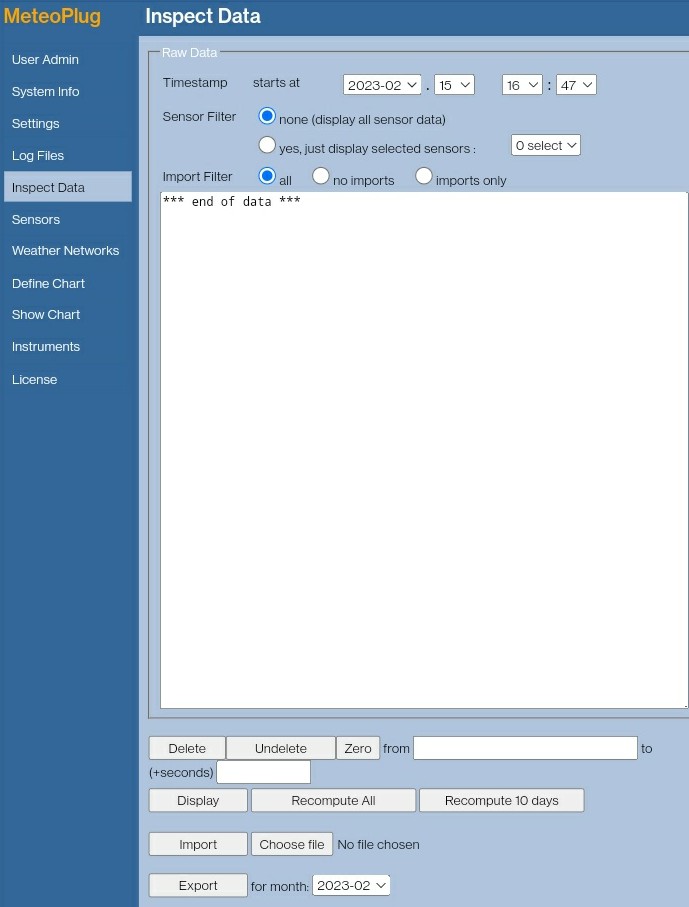Click the Delete button
689x907 pixels.
tap(187, 748)
